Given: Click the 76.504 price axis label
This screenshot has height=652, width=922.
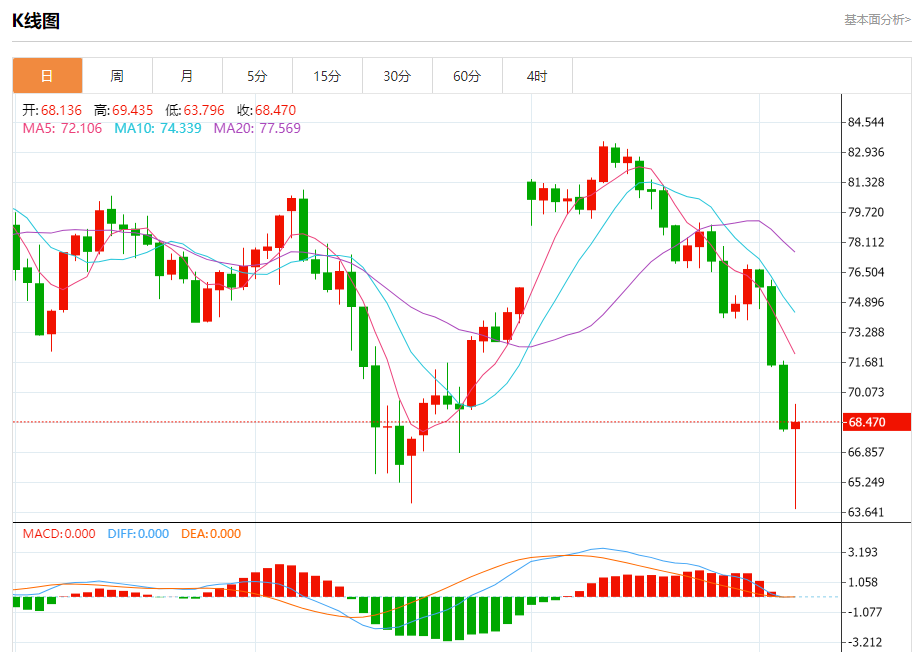Looking at the screenshot, I should 866,272.
